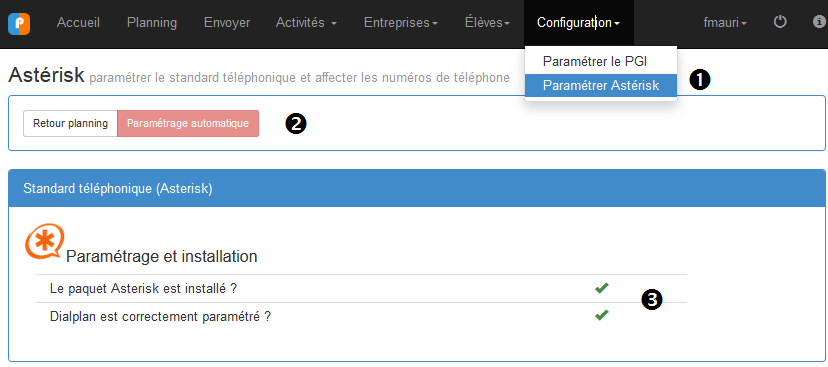Open the Planning navigation item
Viewport: 828px width, 367px height.
coord(152,23)
